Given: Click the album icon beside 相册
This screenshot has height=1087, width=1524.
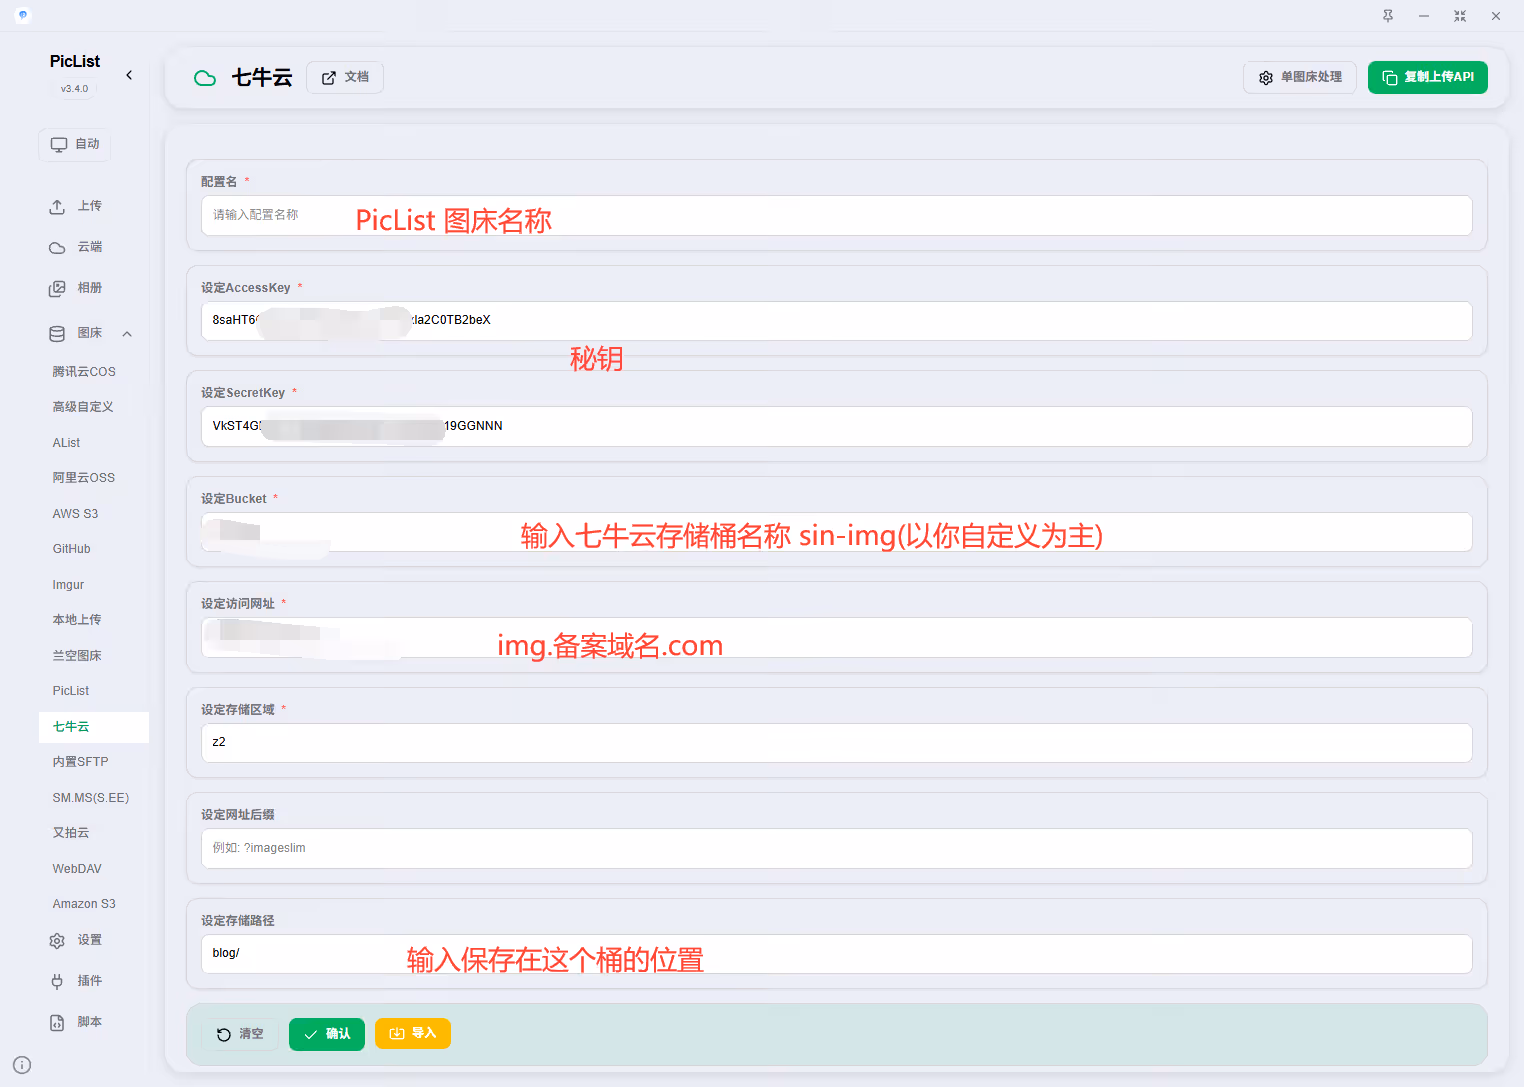Looking at the screenshot, I should pyautogui.click(x=57, y=288).
